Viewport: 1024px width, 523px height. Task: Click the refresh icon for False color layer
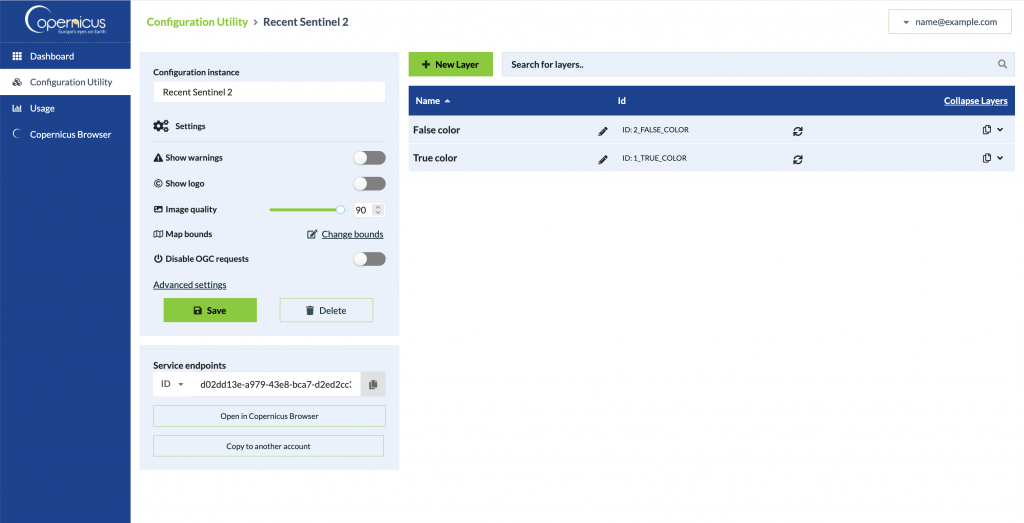coord(798,131)
